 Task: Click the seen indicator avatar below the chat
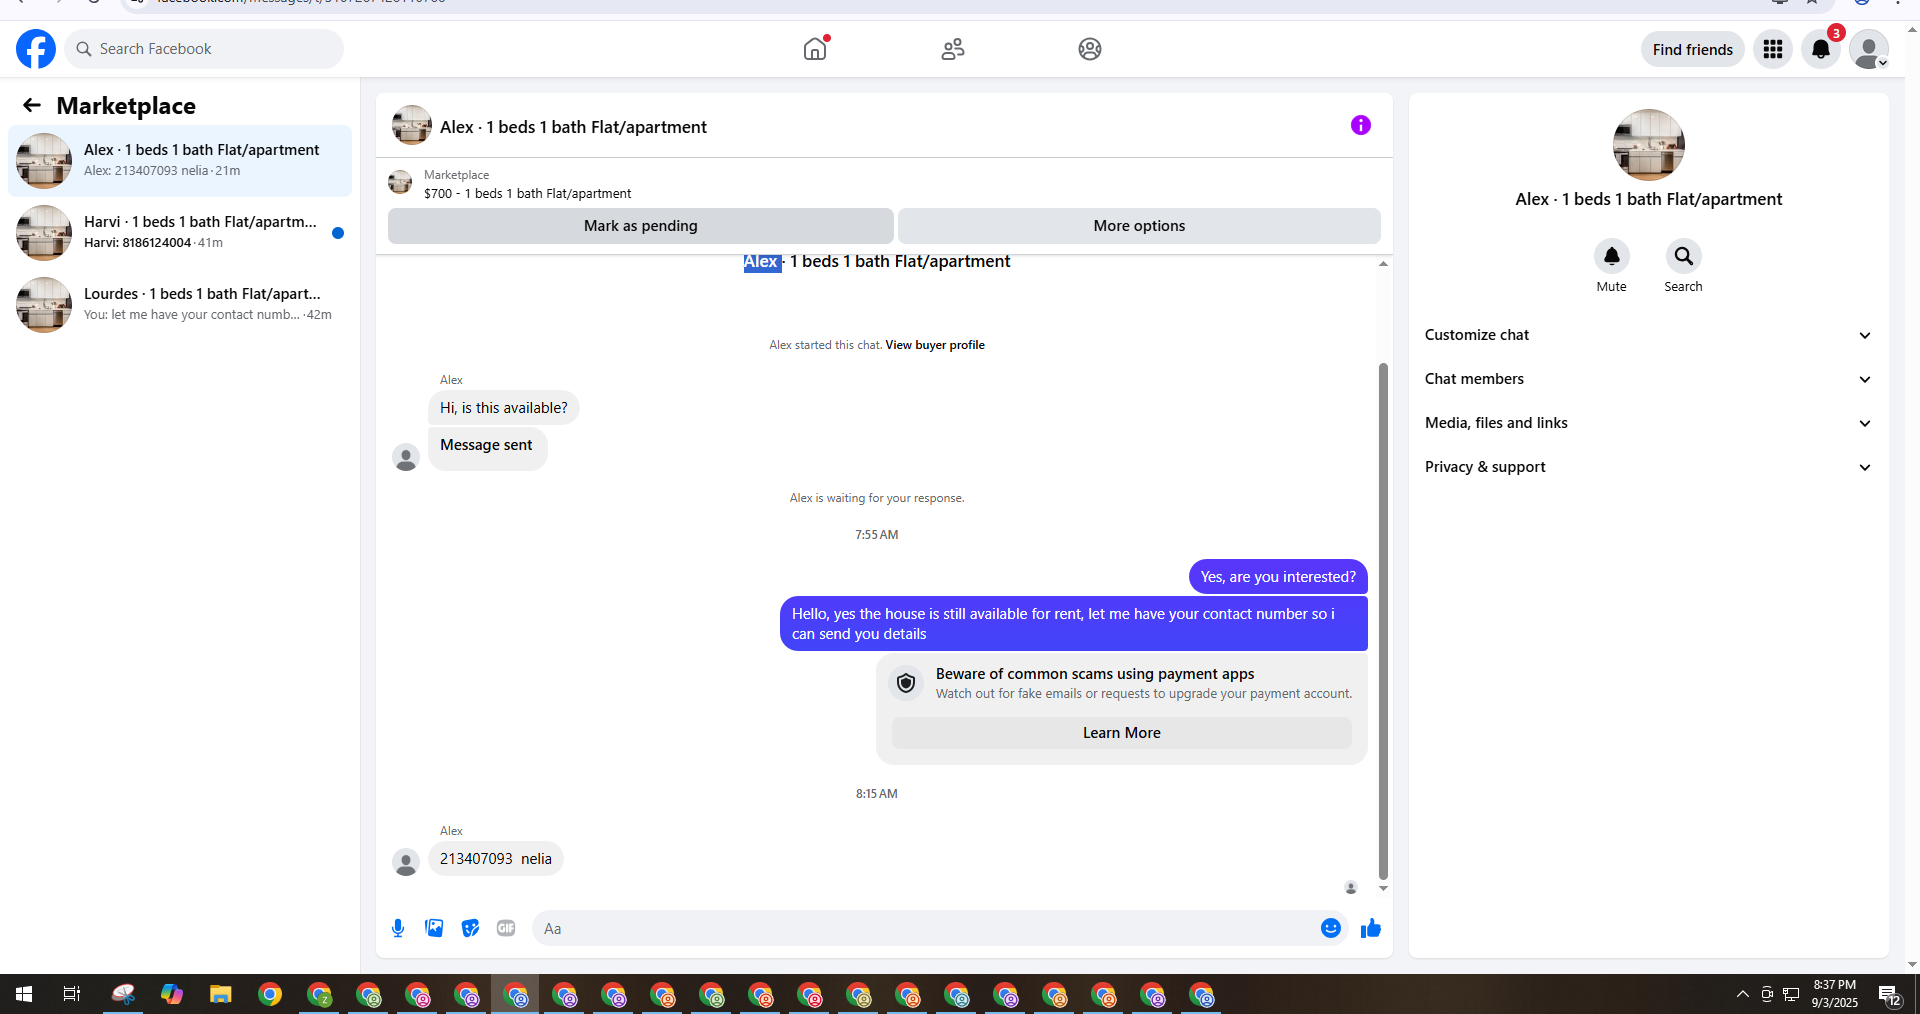point(1351,888)
